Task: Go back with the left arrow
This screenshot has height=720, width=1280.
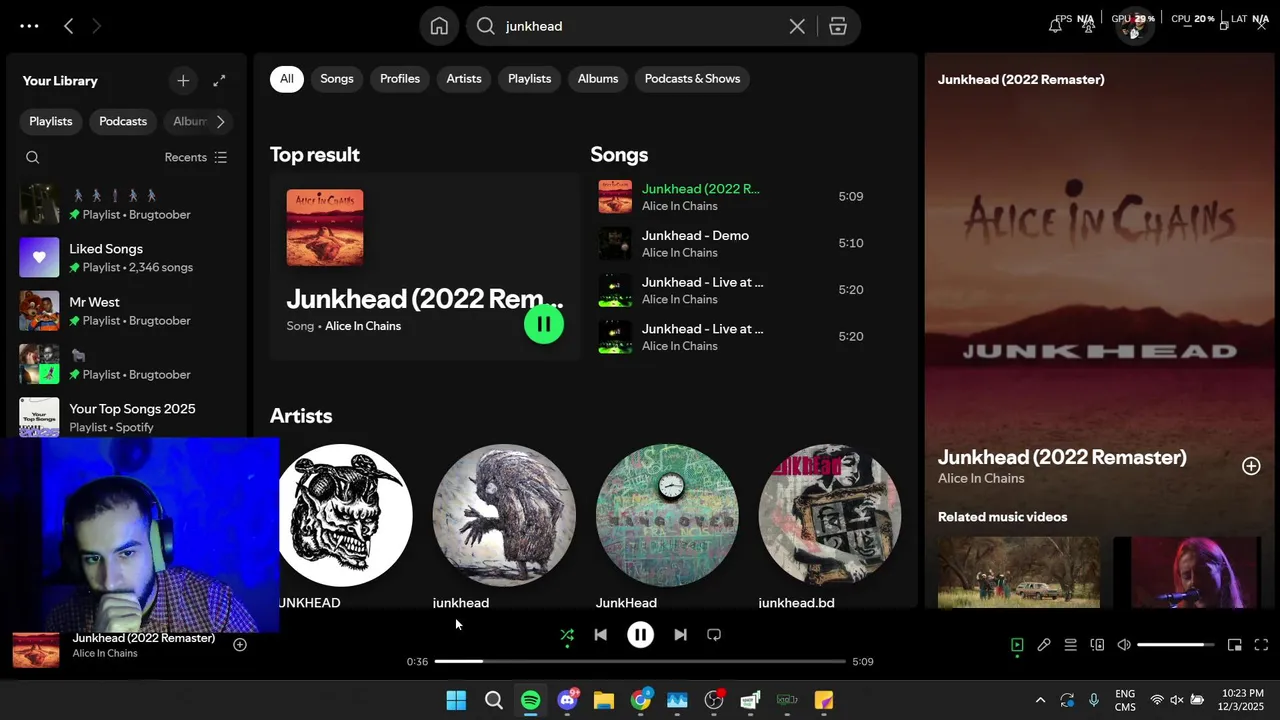Action: [68, 26]
